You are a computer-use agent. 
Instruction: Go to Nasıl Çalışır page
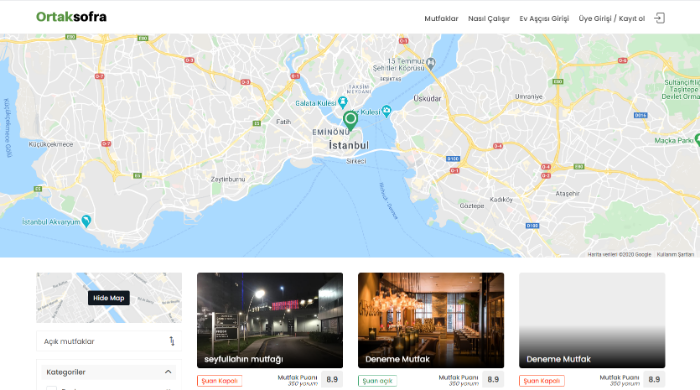[489, 19]
